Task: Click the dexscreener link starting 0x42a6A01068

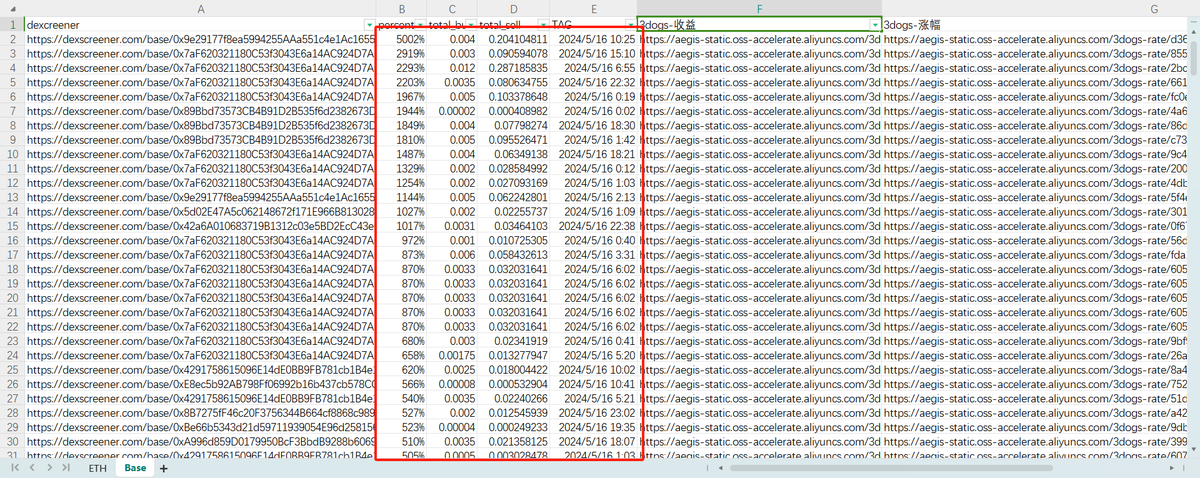Action: click(202, 226)
